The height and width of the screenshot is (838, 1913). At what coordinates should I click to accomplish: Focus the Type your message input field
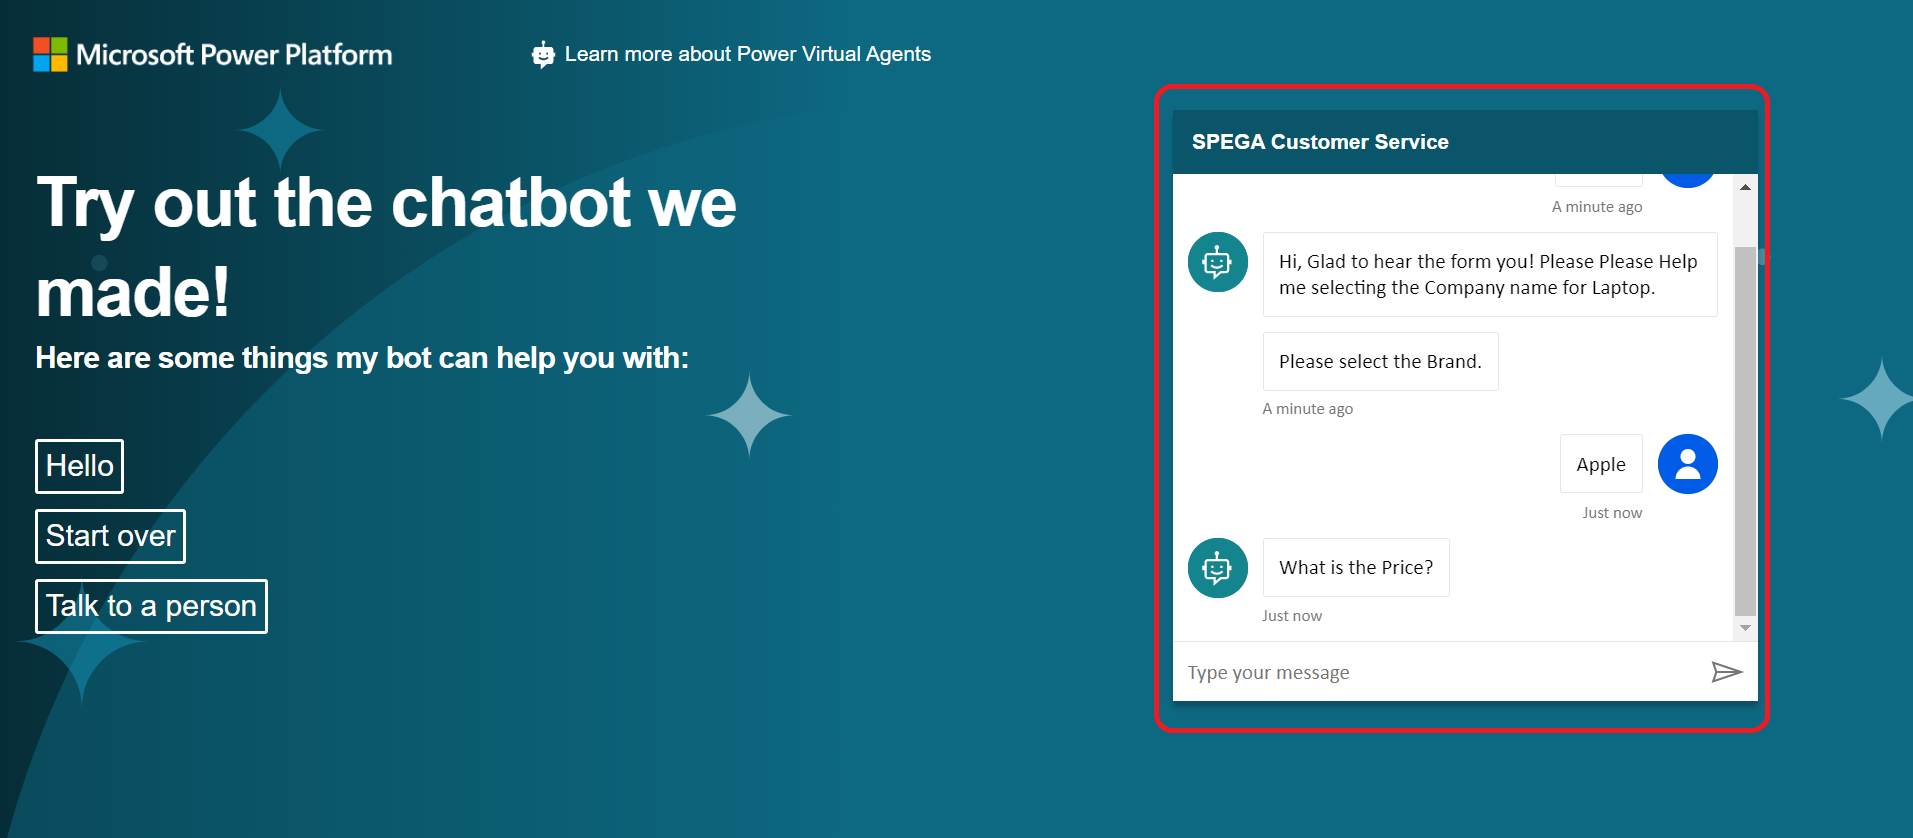click(1440, 672)
